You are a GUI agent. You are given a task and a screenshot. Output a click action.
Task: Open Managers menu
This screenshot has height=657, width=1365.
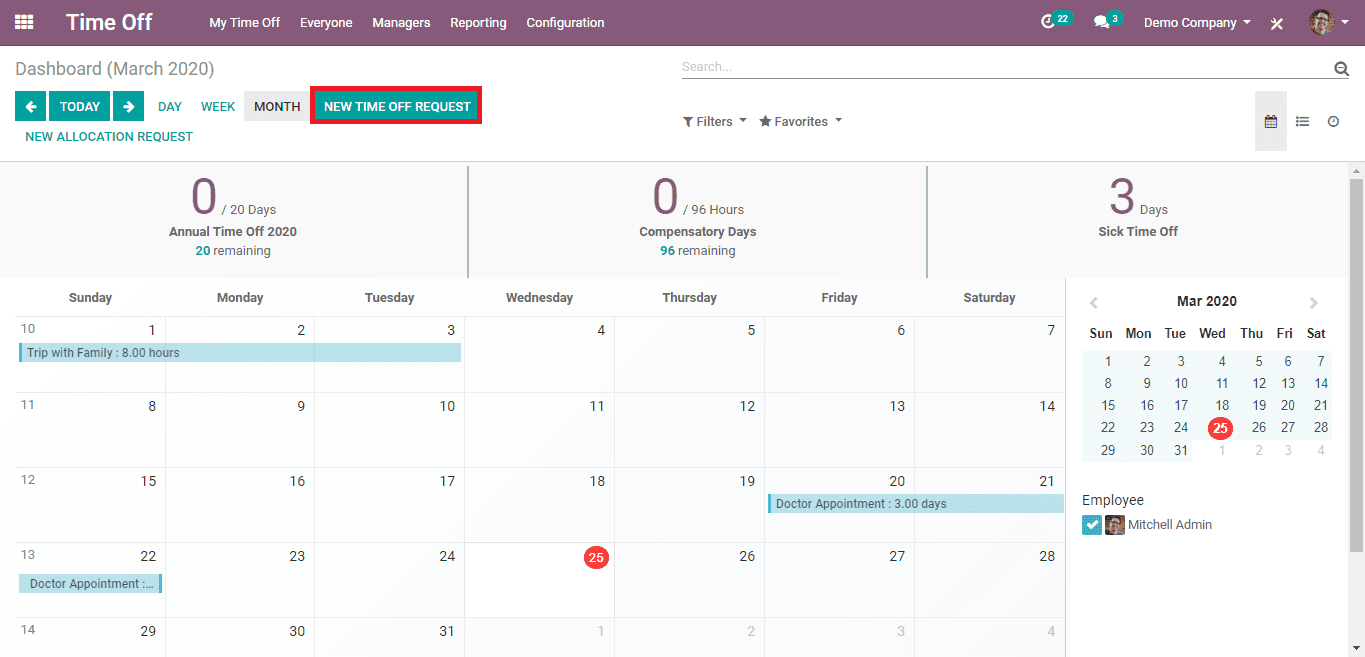pyautogui.click(x=401, y=22)
